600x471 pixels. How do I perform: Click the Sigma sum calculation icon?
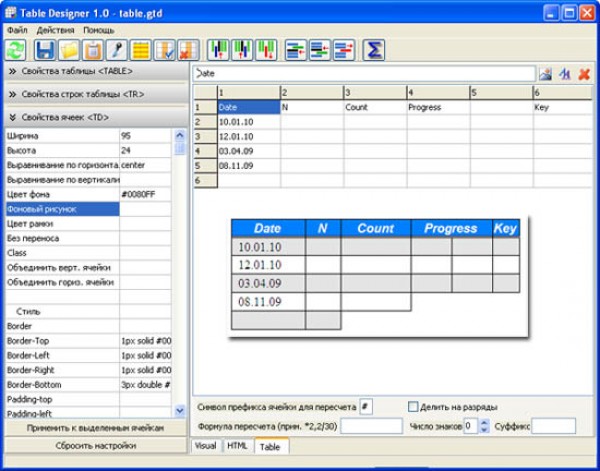374,49
